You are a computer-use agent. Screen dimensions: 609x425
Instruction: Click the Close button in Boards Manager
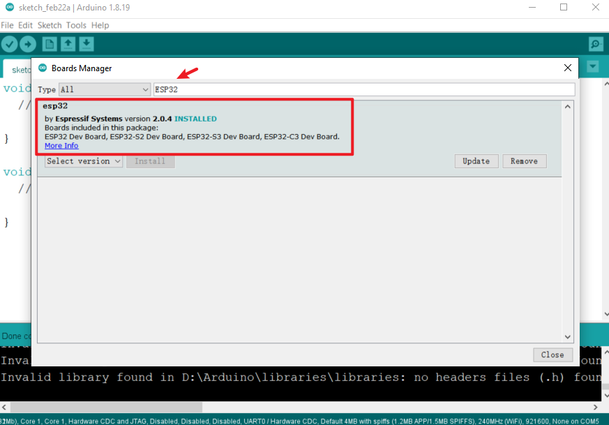[x=552, y=355]
